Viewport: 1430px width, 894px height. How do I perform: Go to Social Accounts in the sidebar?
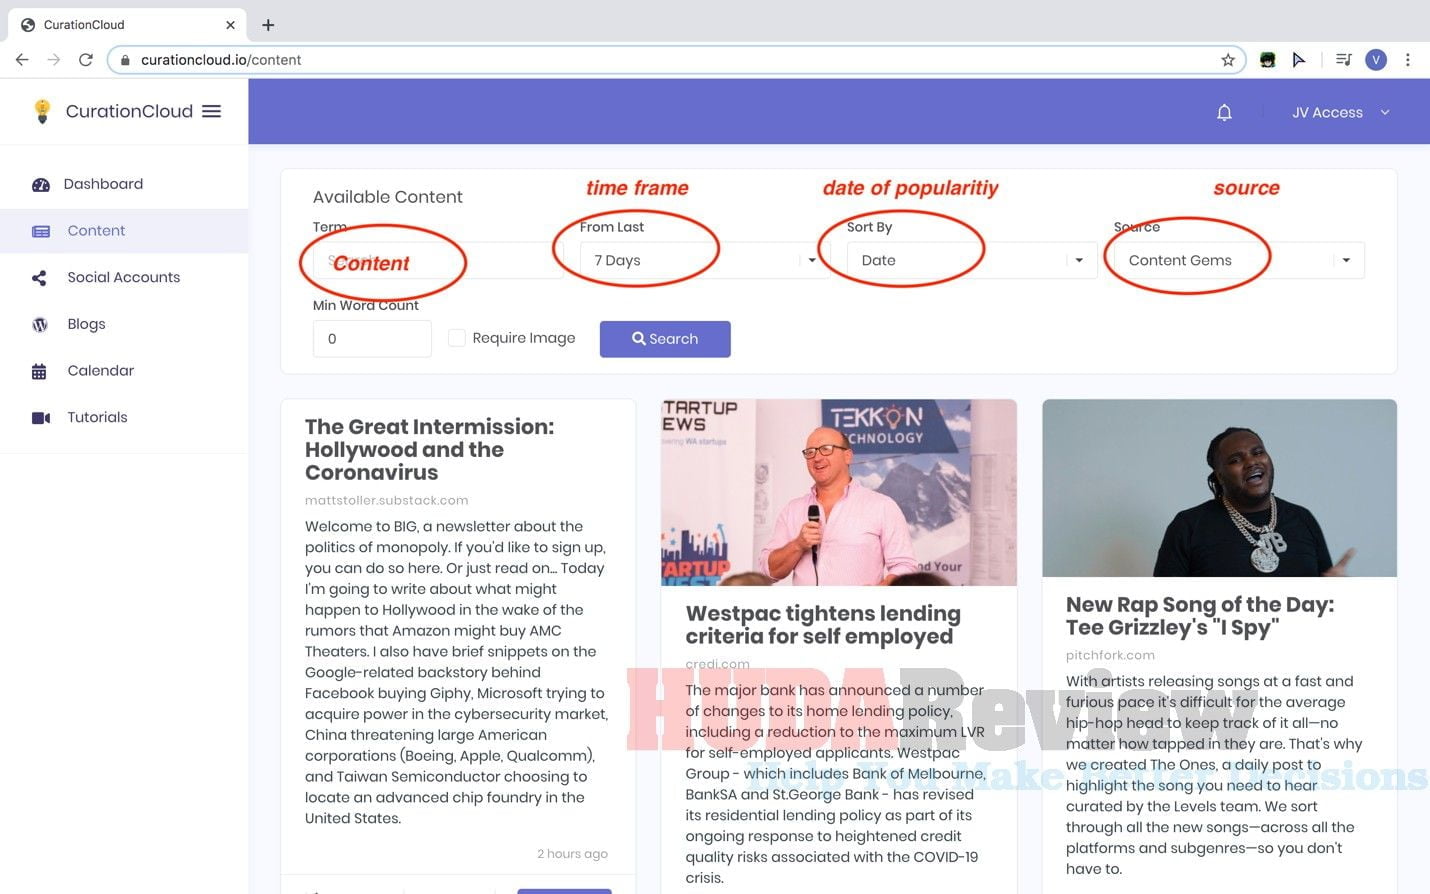pyautogui.click(x=124, y=278)
